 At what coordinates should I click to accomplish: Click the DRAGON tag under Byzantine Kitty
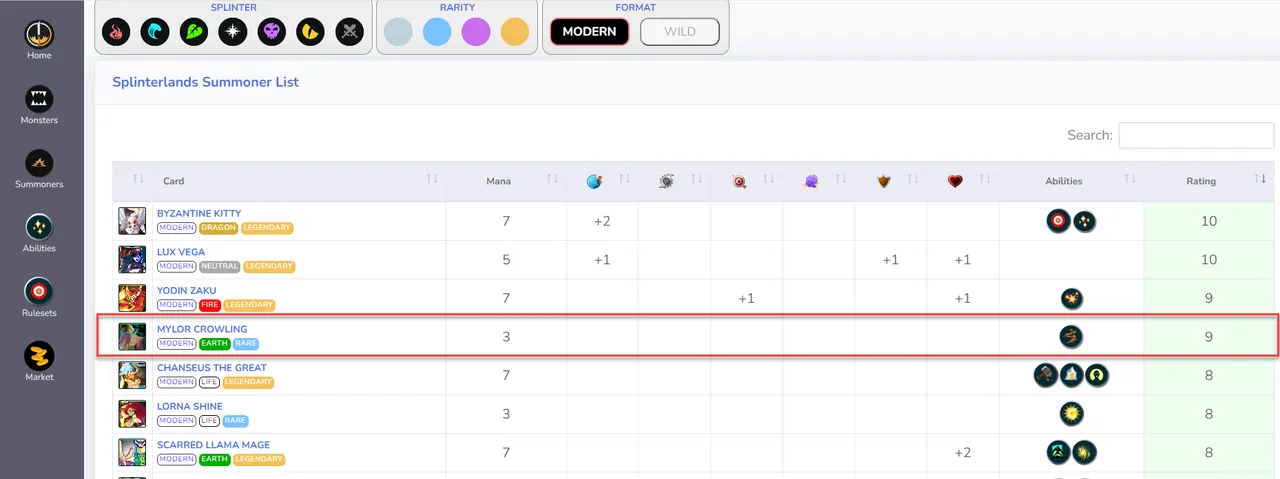click(x=219, y=228)
